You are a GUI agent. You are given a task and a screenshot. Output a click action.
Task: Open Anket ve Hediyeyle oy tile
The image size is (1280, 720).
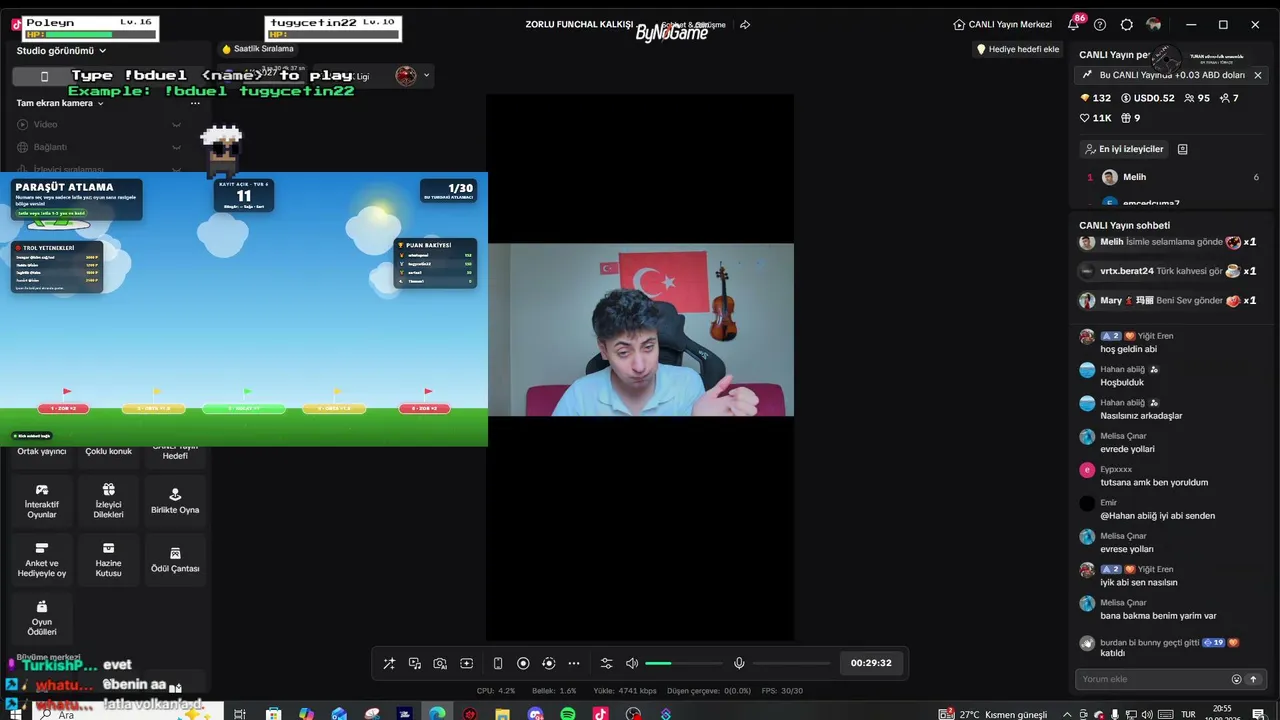pyautogui.click(x=42, y=560)
